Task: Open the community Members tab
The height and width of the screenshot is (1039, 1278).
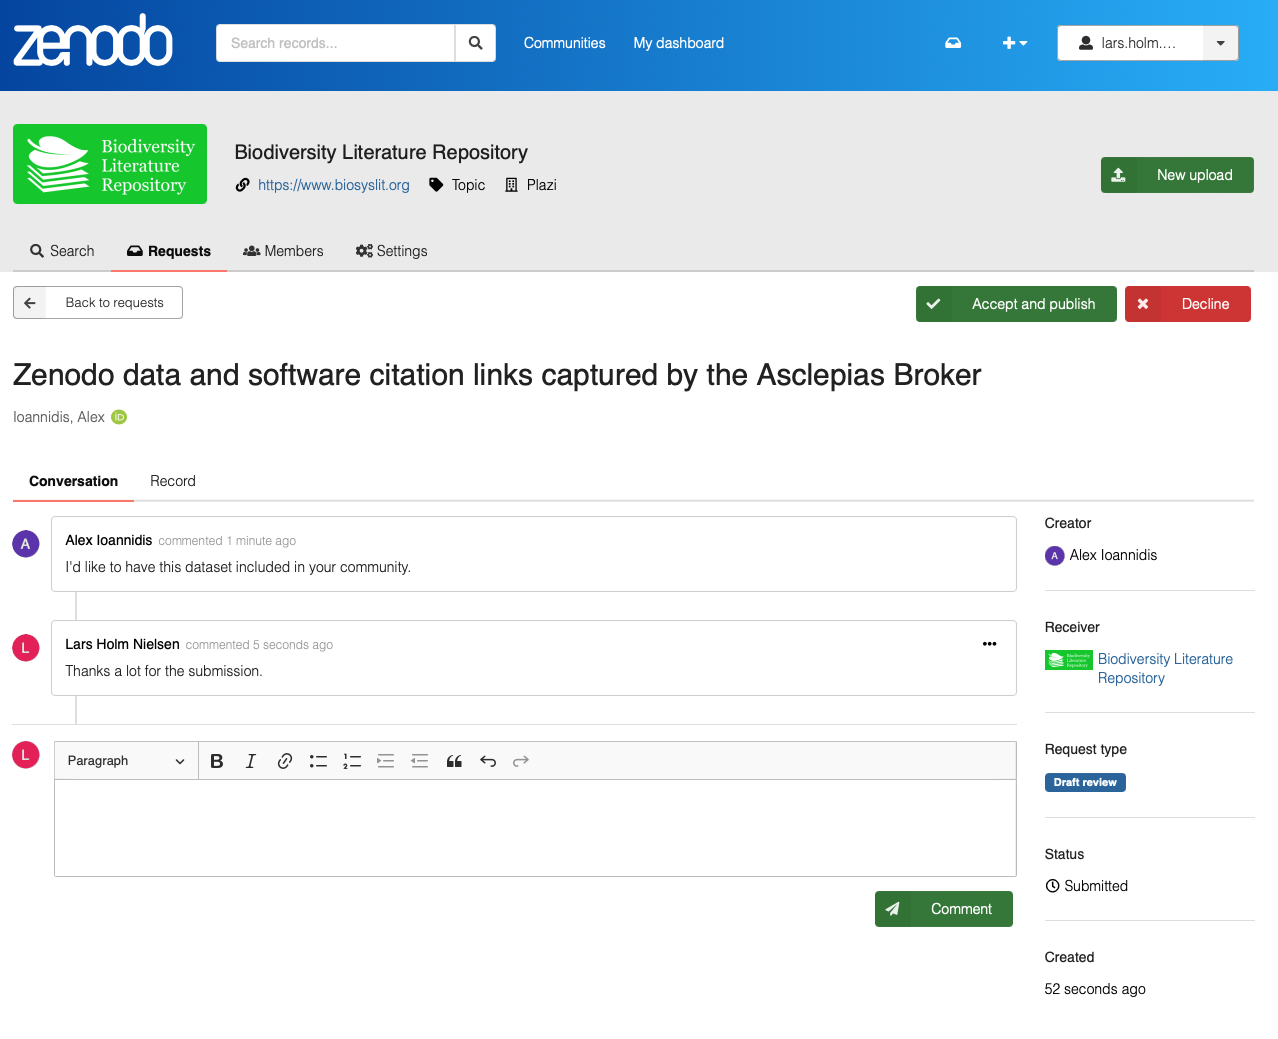Action: tap(284, 251)
